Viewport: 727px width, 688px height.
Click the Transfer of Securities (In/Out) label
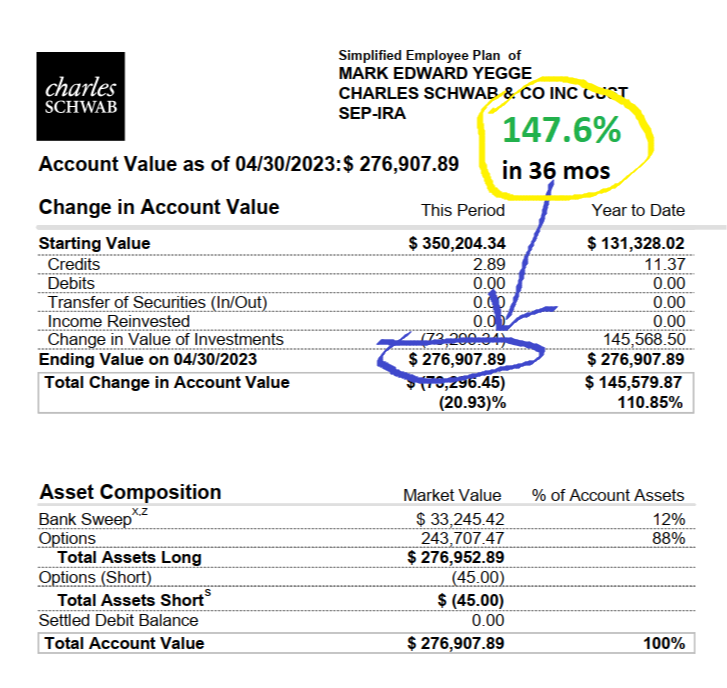coord(157,302)
